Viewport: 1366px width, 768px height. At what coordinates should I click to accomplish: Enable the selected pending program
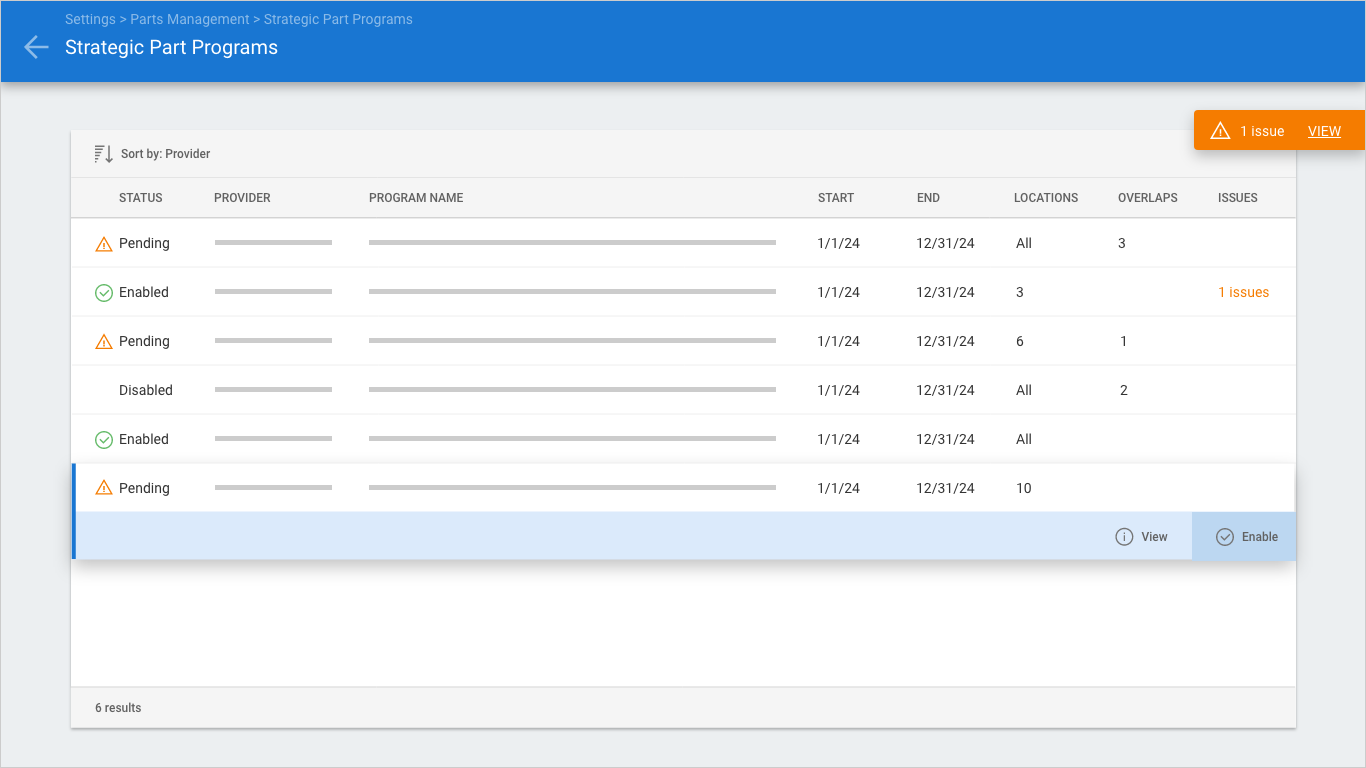pos(1244,537)
